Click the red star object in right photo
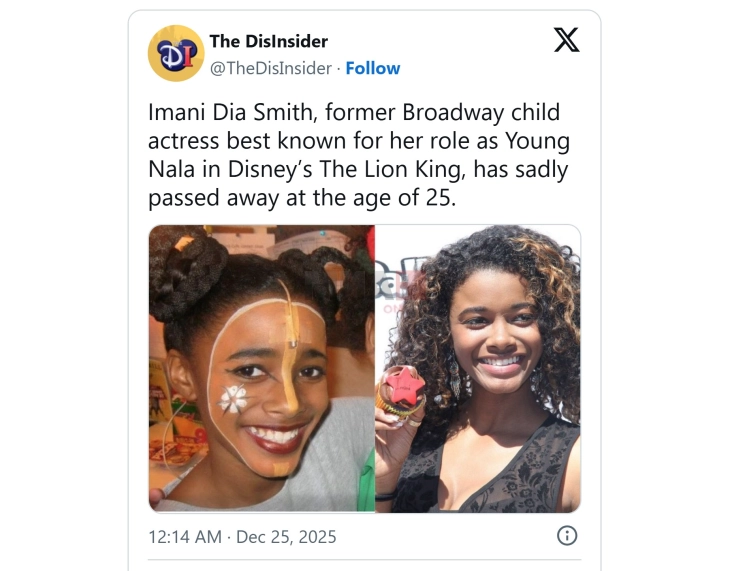This screenshot has height=571, width=730. (406, 387)
